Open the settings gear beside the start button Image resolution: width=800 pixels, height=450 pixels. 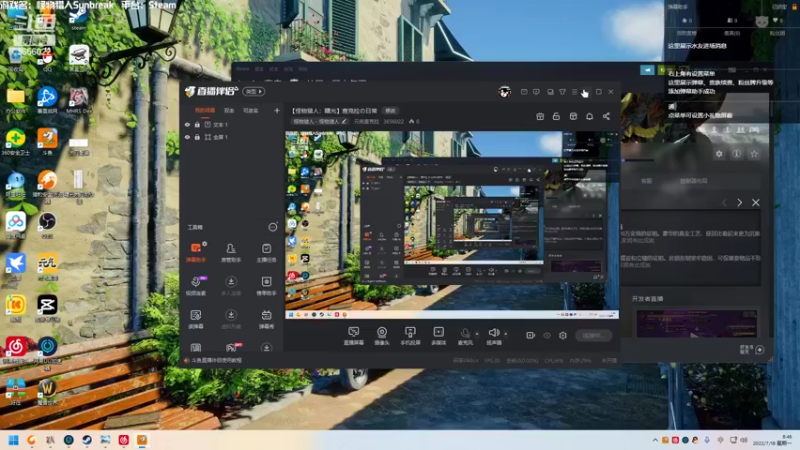563,335
